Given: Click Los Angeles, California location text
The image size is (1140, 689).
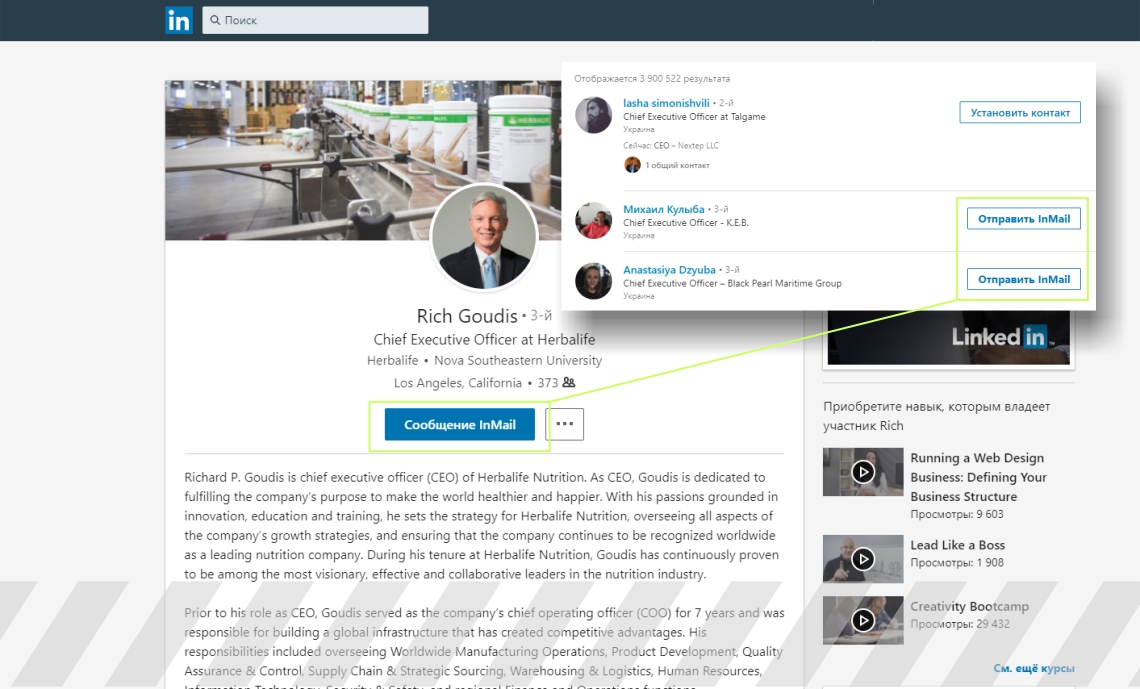Looking at the screenshot, I should pos(458,383).
